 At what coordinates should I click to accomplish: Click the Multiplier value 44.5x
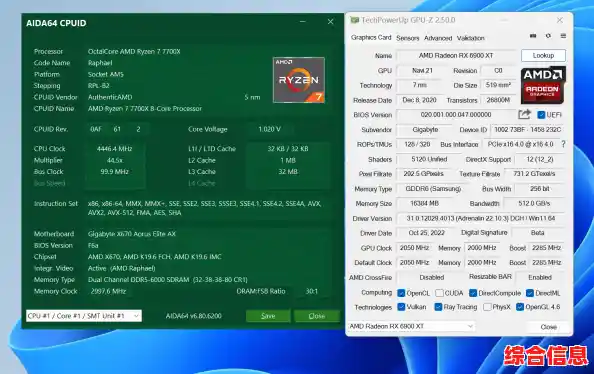(x=114, y=160)
